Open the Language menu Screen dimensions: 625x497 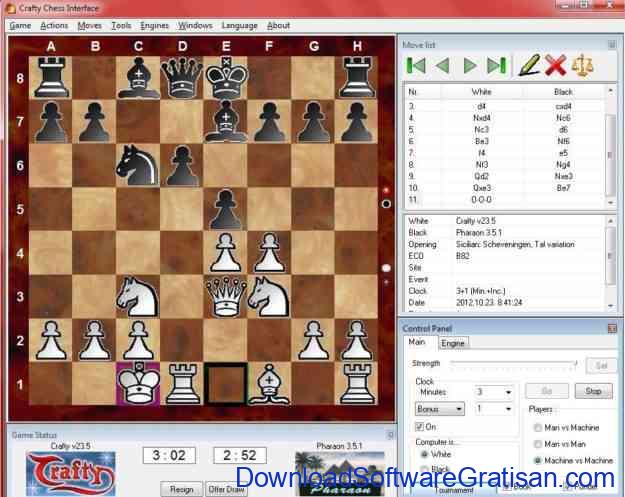point(240,26)
